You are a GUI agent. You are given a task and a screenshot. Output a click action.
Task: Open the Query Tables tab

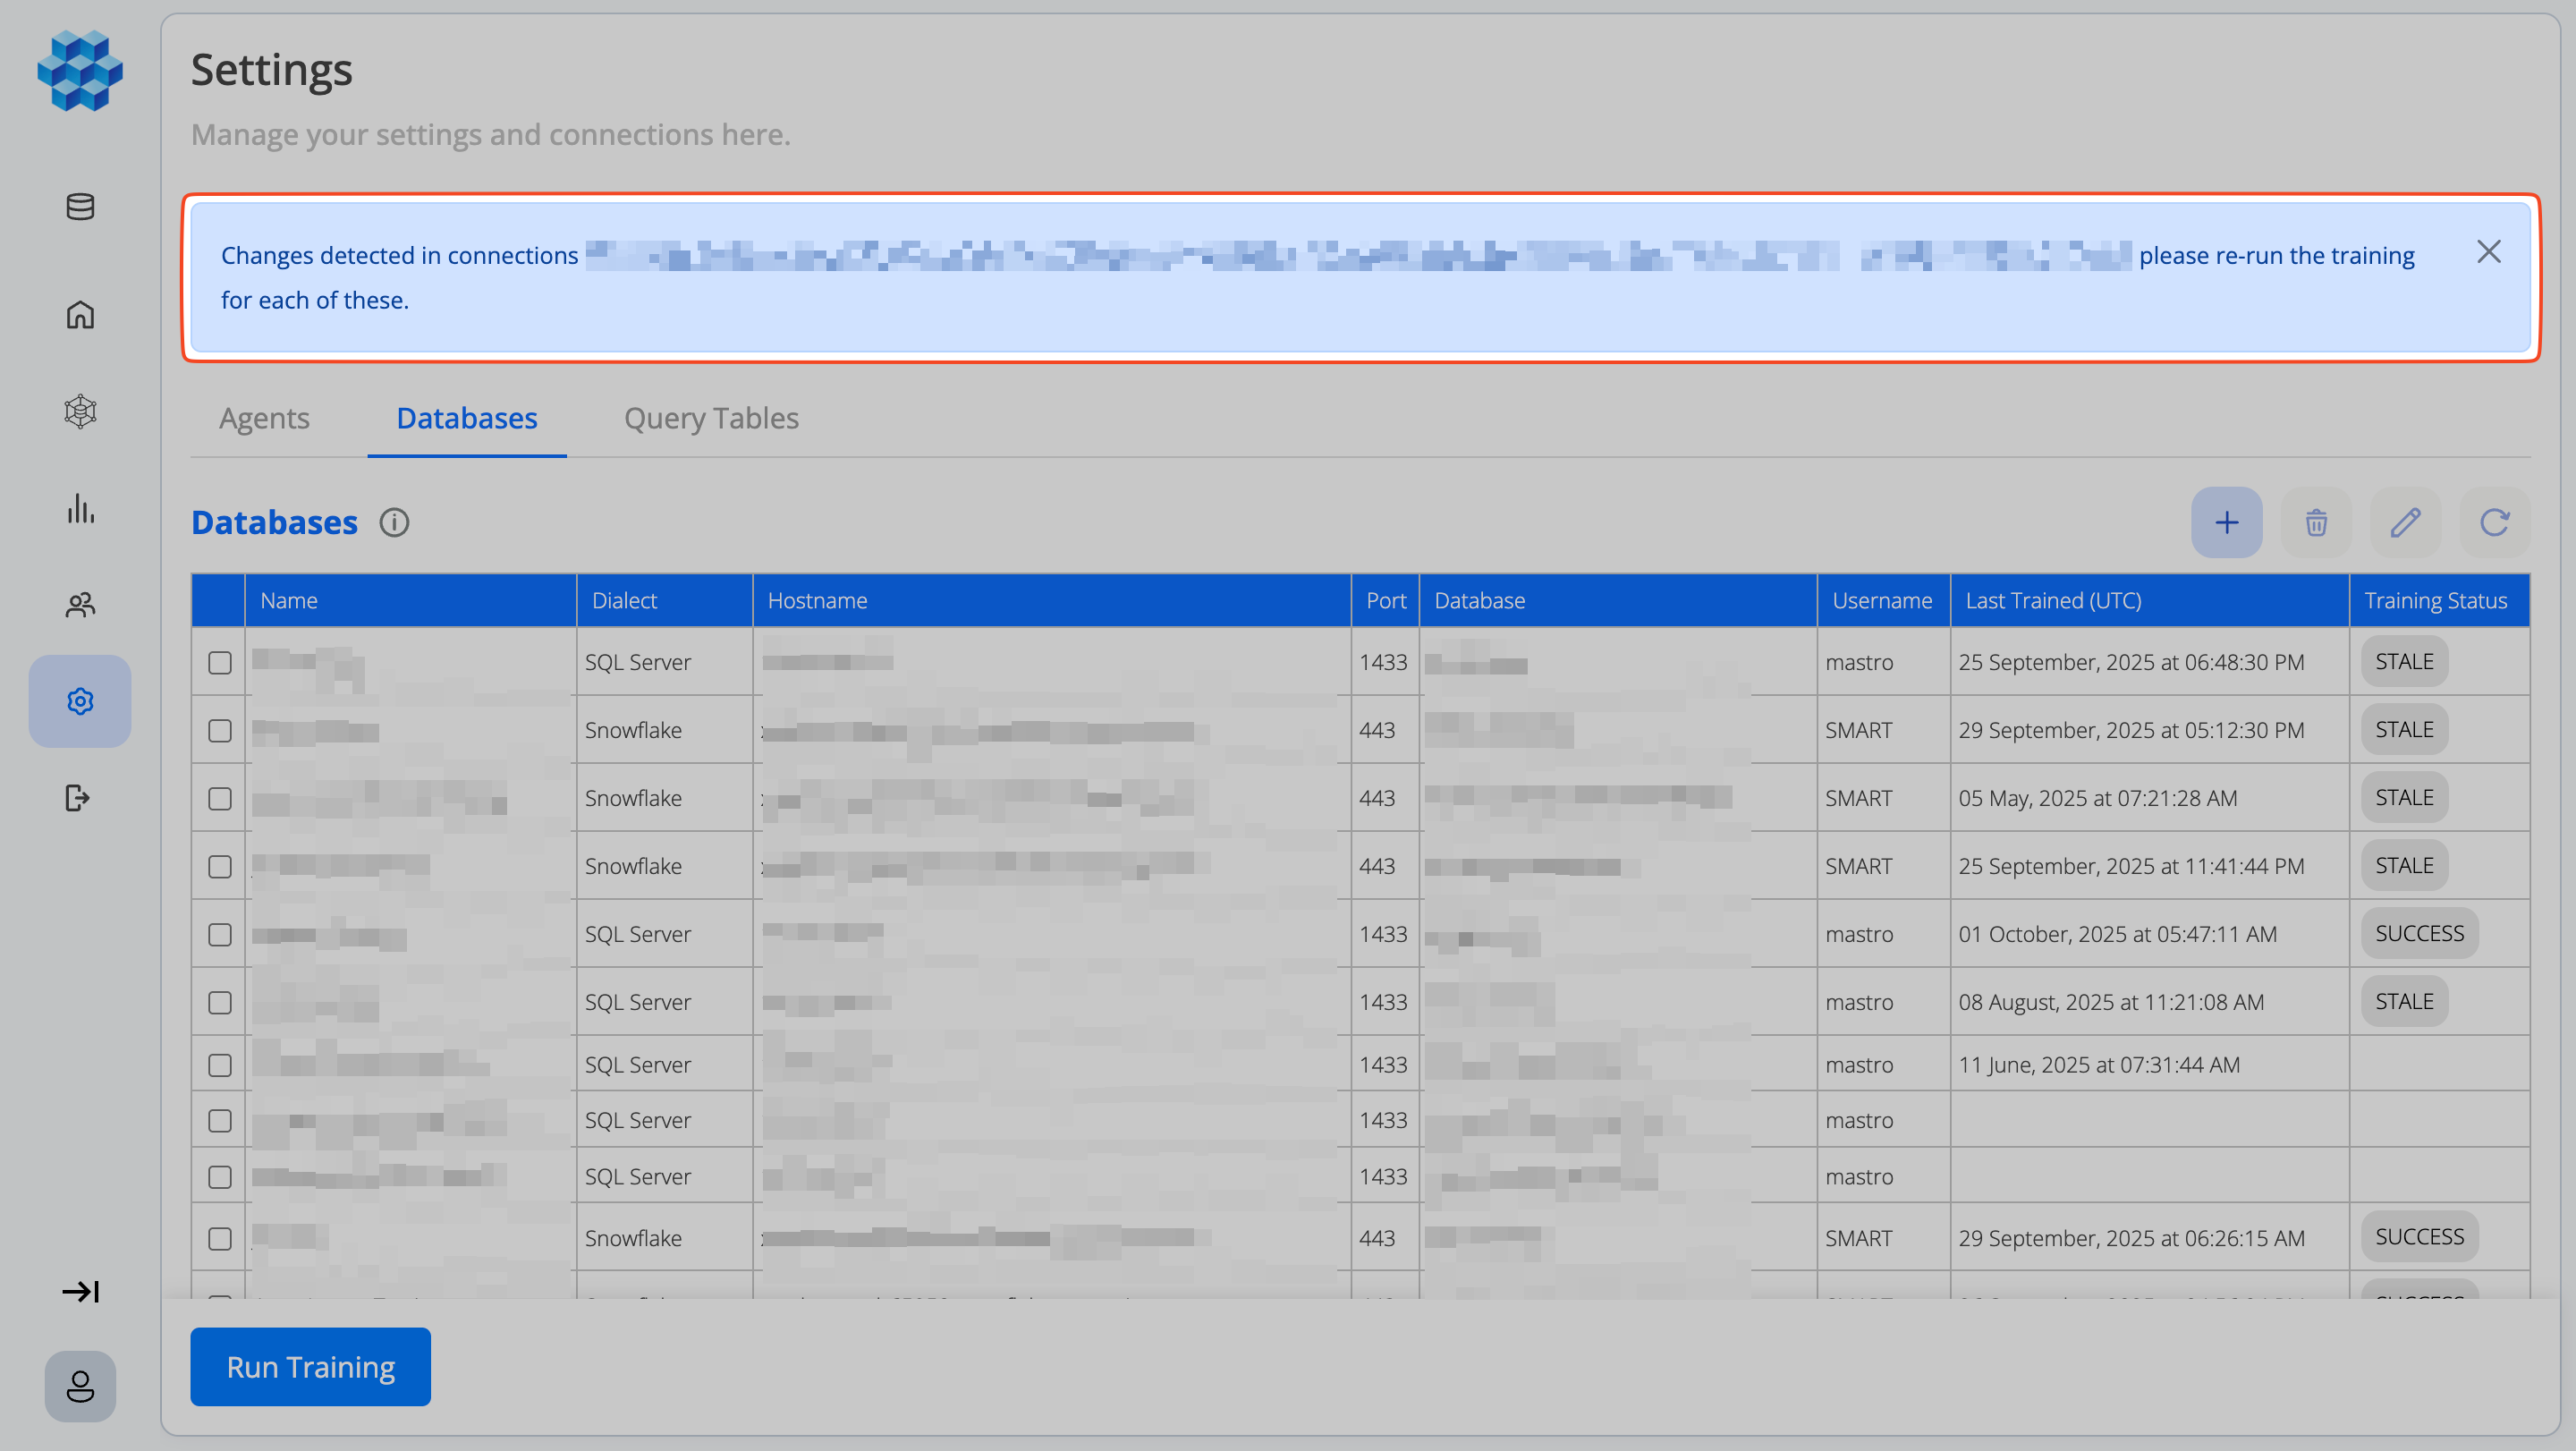click(710, 418)
